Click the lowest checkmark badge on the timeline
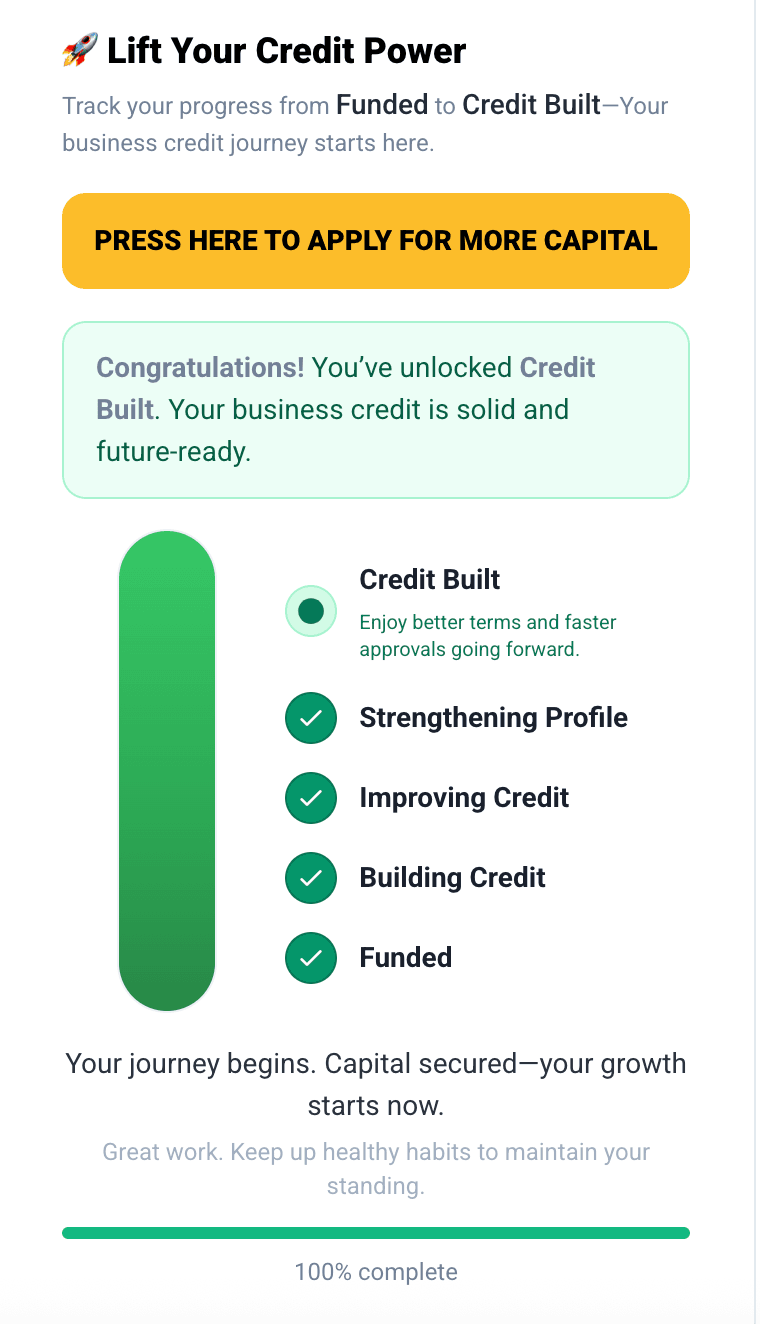The image size is (760, 1324). 311,957
